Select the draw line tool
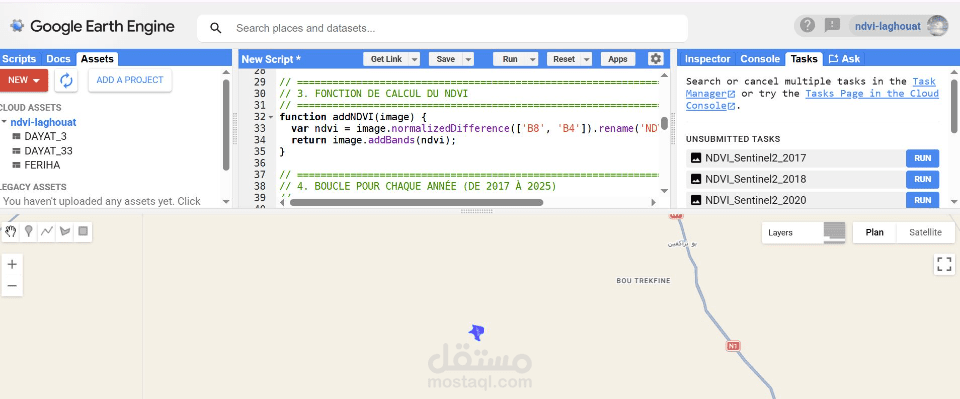 pos(47,231)
